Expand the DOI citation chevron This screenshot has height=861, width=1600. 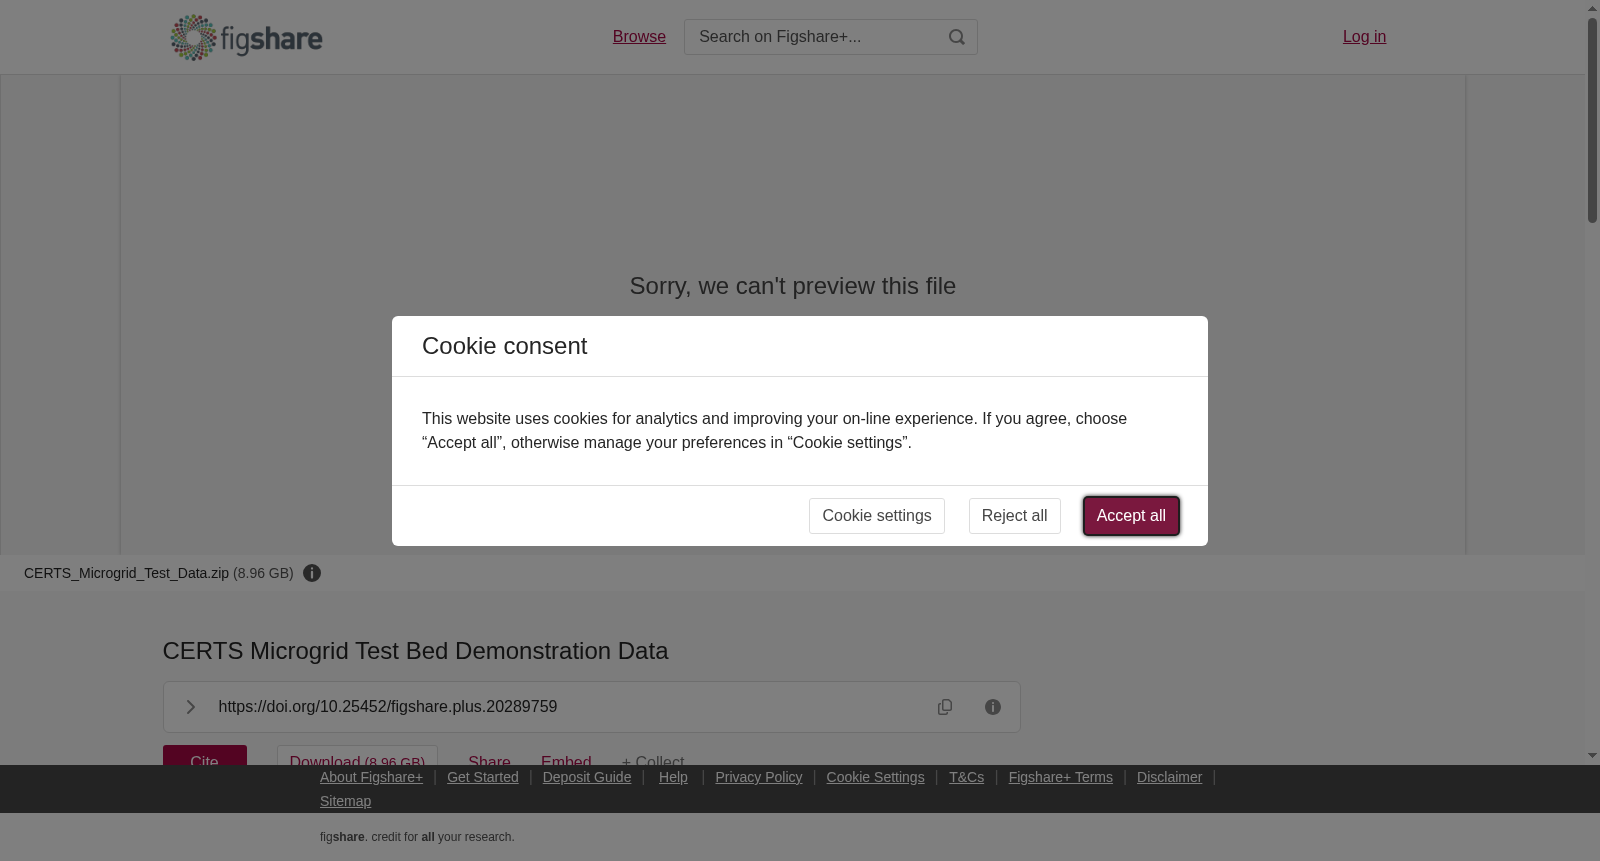[x=190, y=707]
